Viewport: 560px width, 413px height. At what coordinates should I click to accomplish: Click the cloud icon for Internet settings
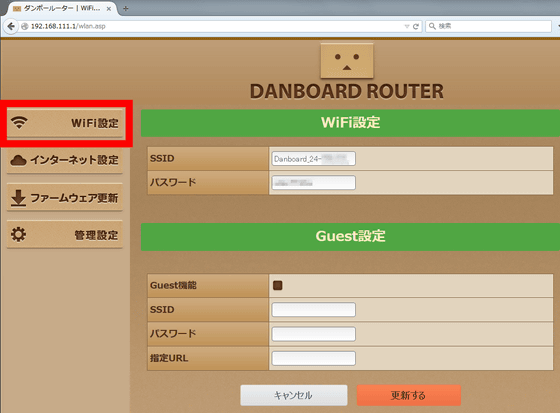coord(18,160)
